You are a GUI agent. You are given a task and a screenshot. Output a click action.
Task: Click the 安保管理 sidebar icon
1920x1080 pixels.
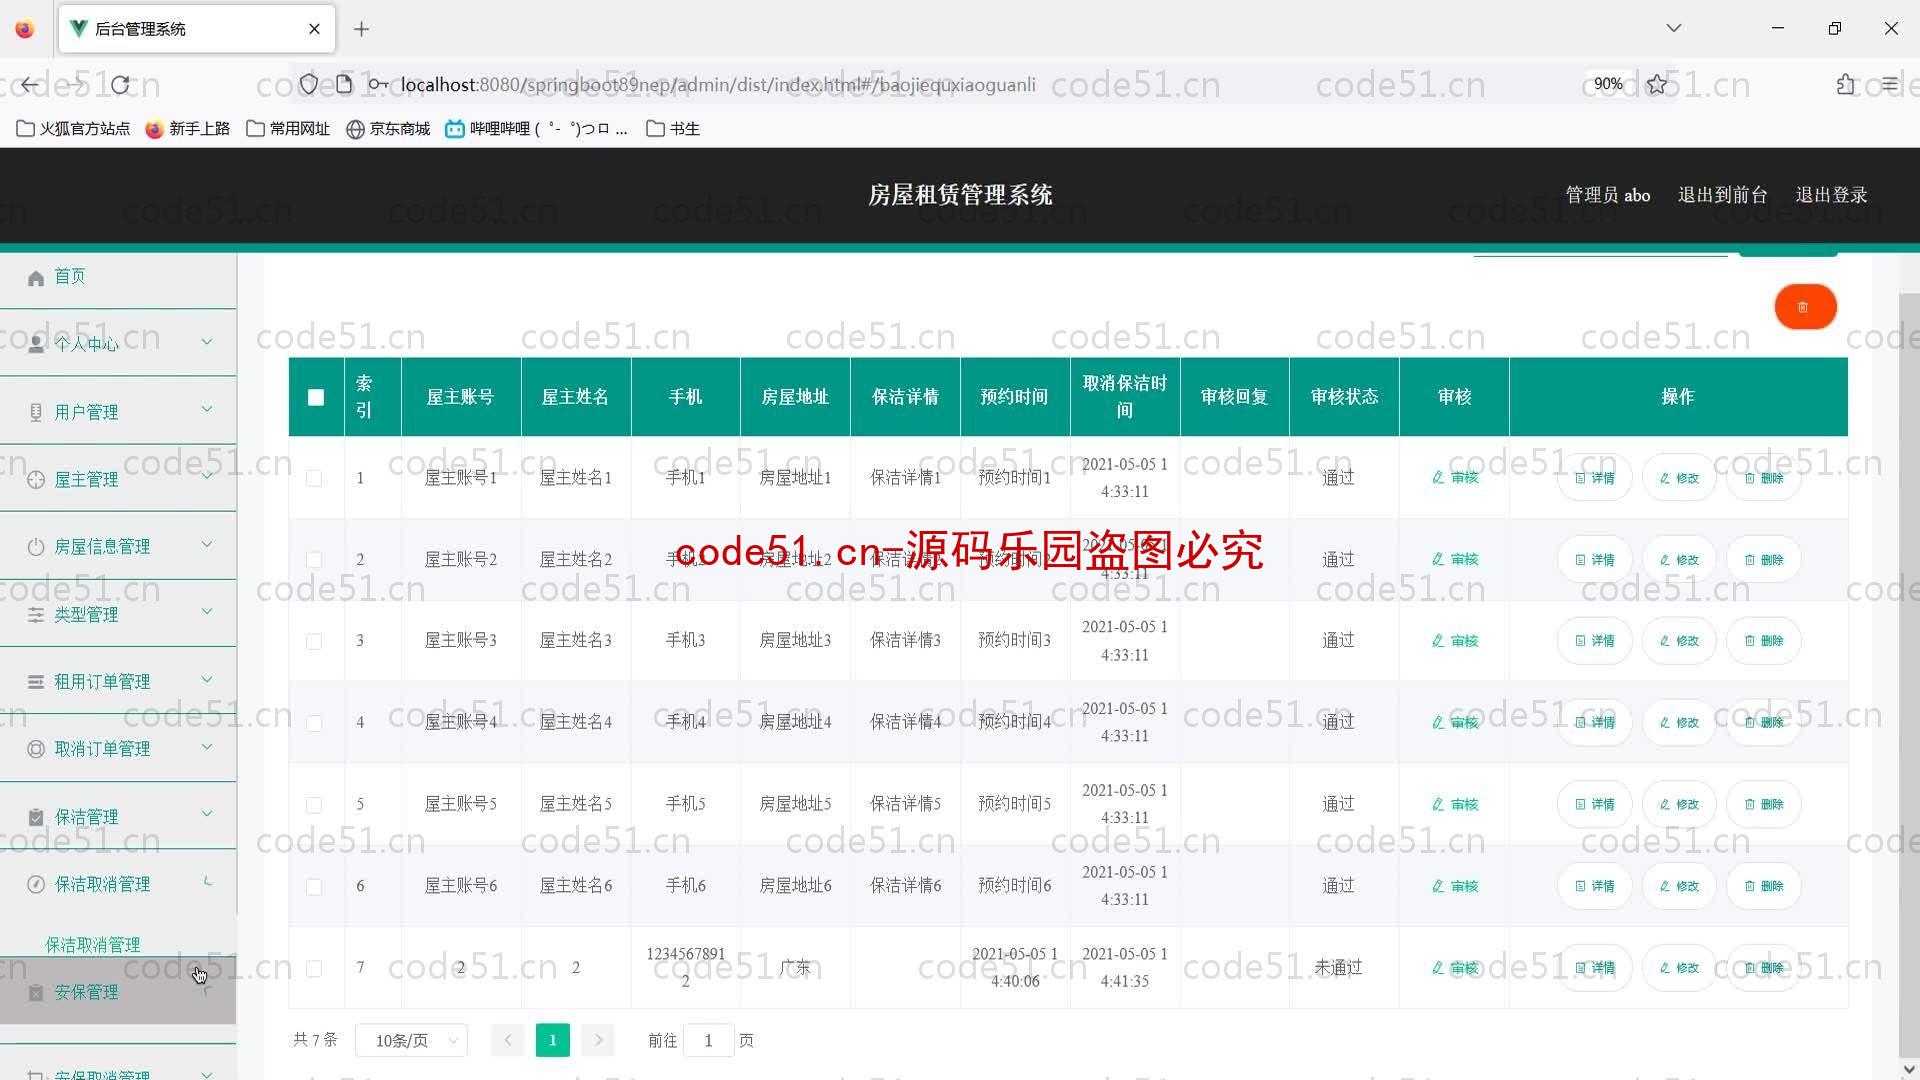coord(36,992)
